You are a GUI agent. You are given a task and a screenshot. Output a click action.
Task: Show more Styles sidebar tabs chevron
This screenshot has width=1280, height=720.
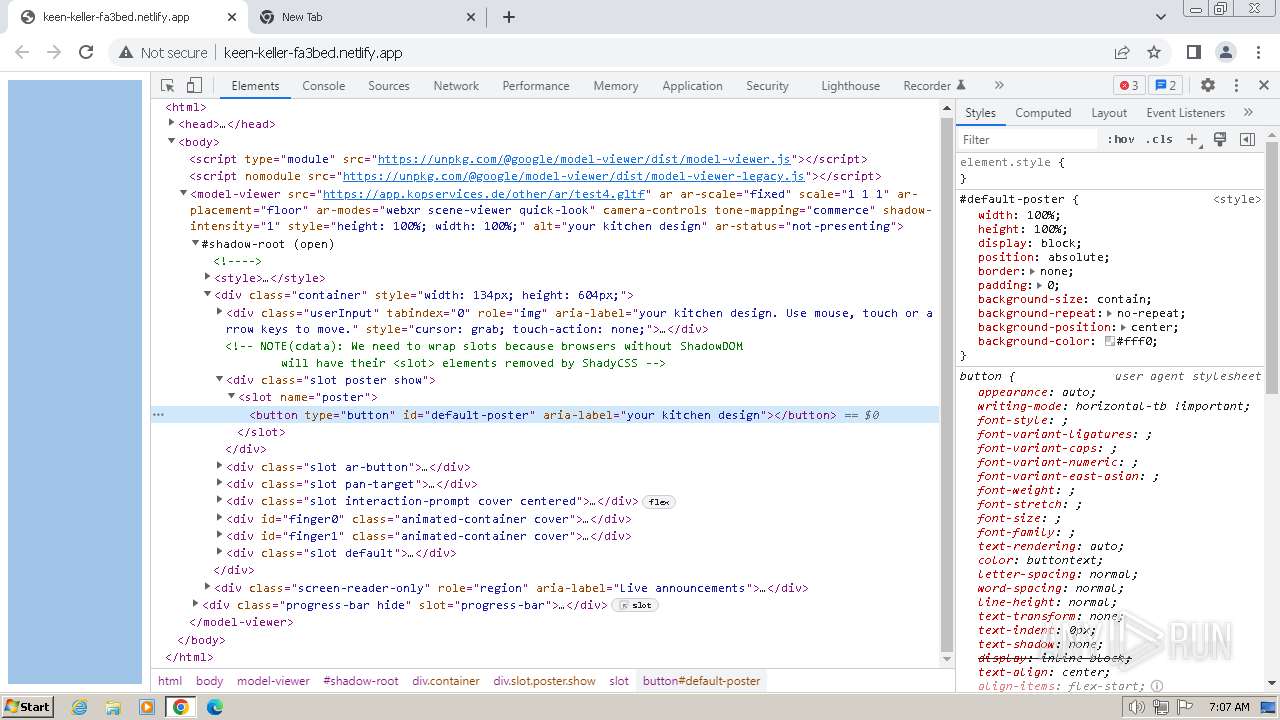1248,113
